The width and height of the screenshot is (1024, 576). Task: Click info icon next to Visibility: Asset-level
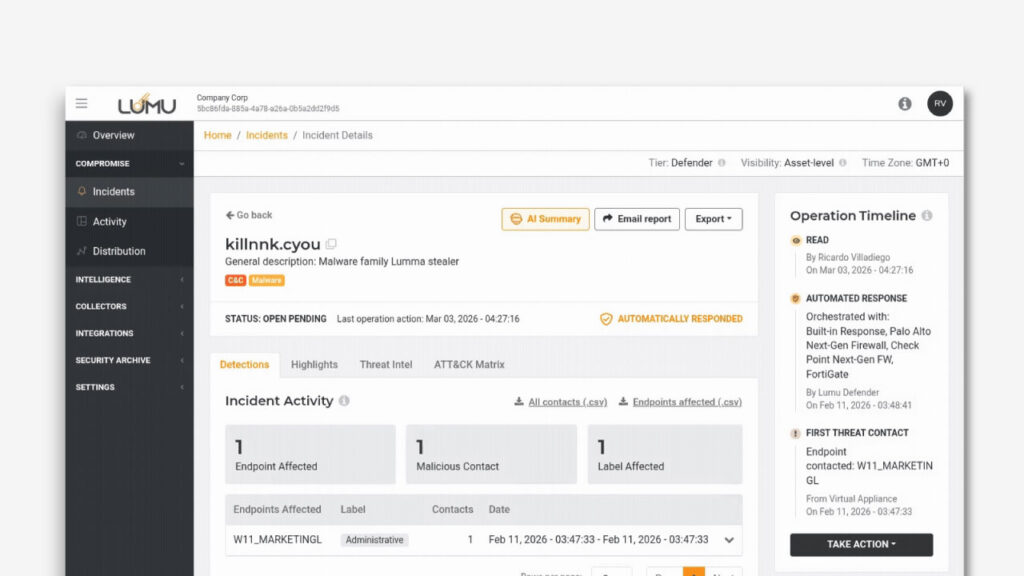pyautogui.click(x=843, y=163)
